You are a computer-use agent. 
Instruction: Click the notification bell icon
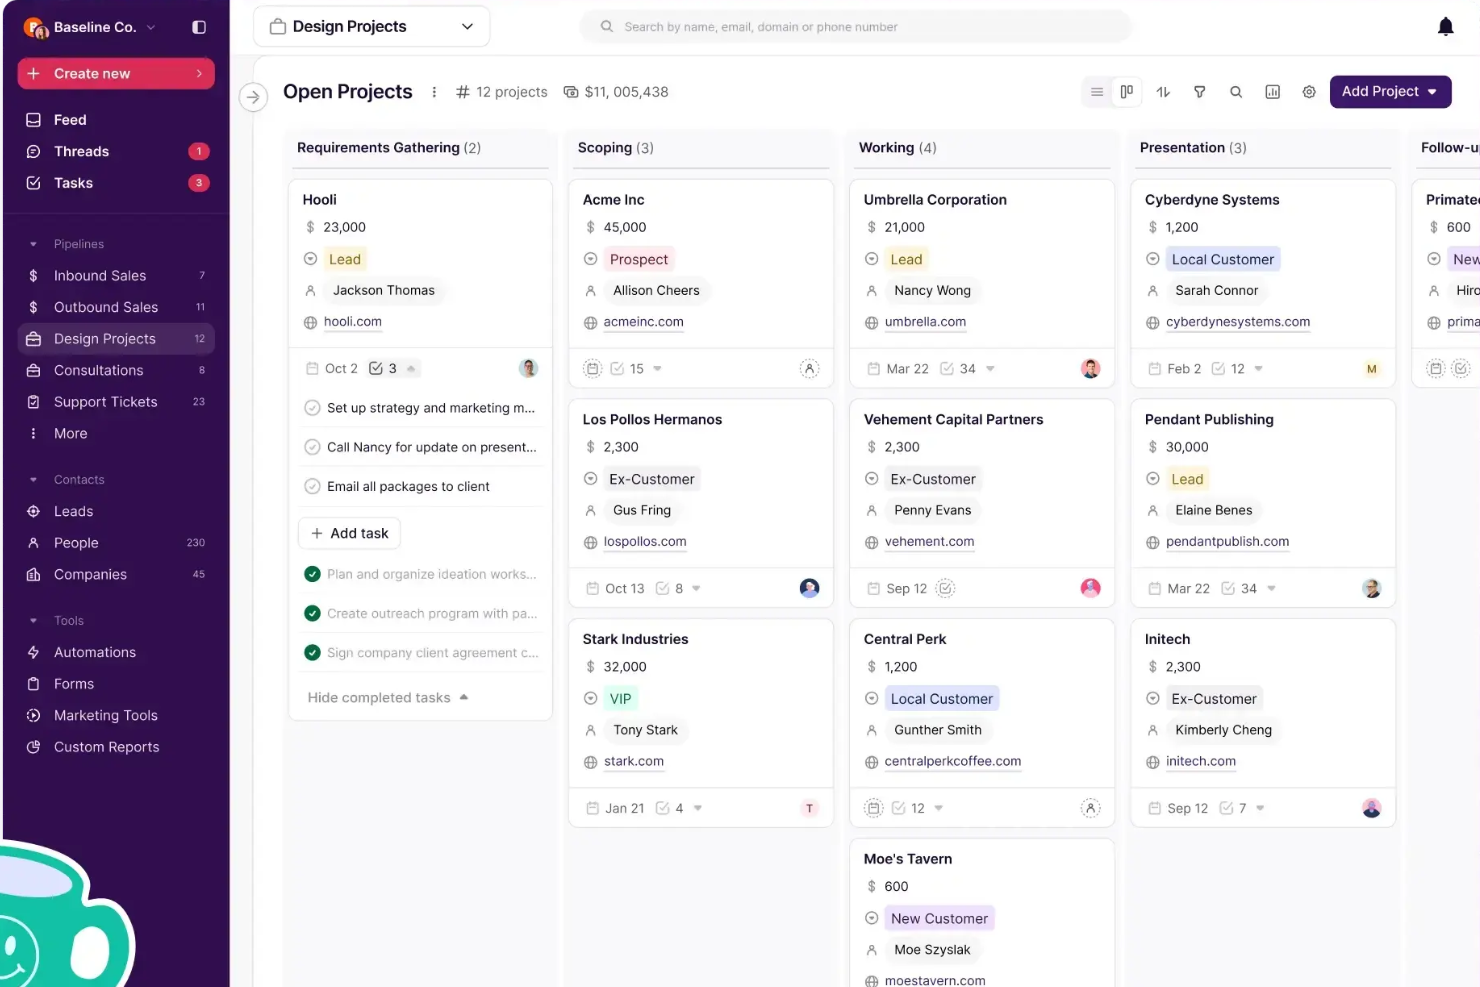pyautogui.click(x=1446, y=26)
